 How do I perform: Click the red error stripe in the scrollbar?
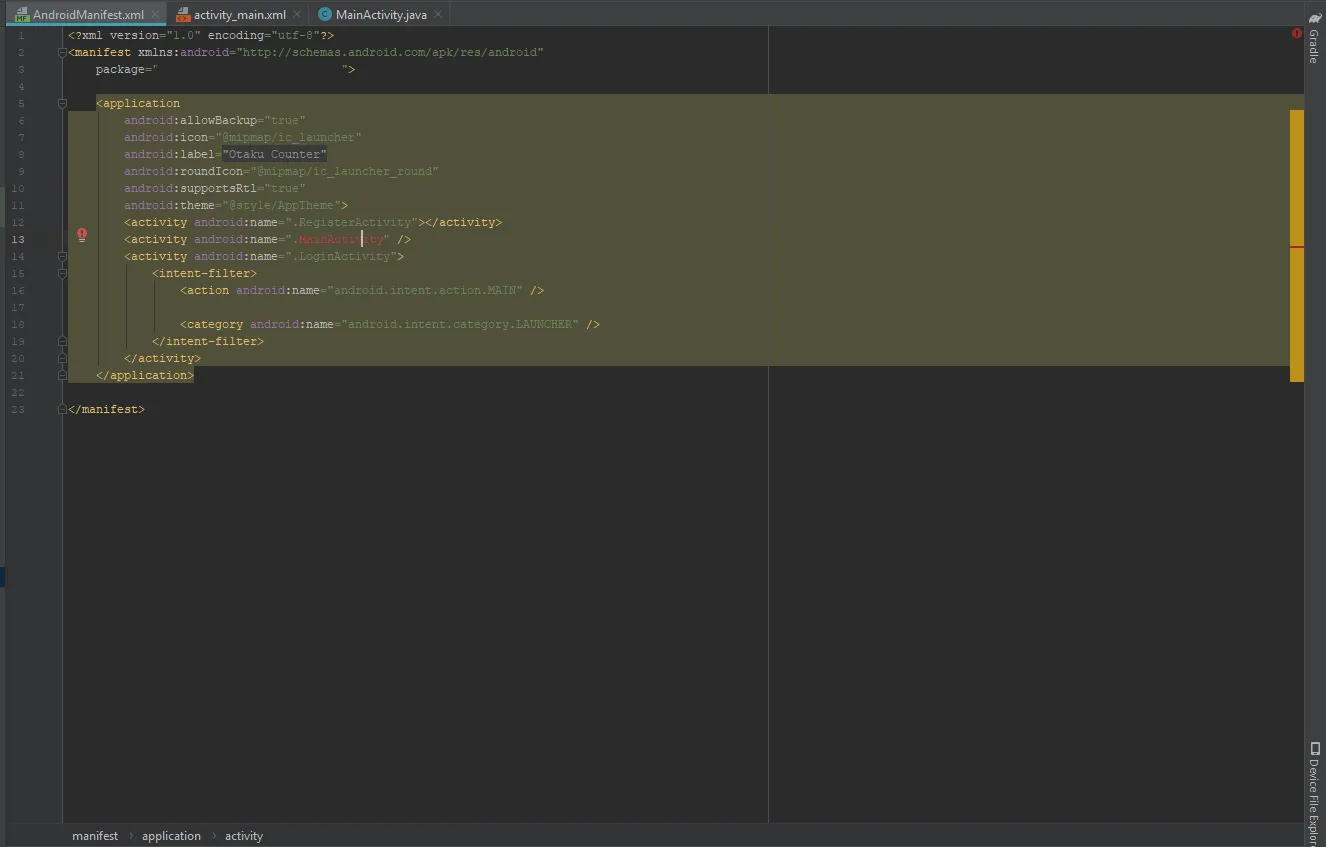(x=1297, y=246)
